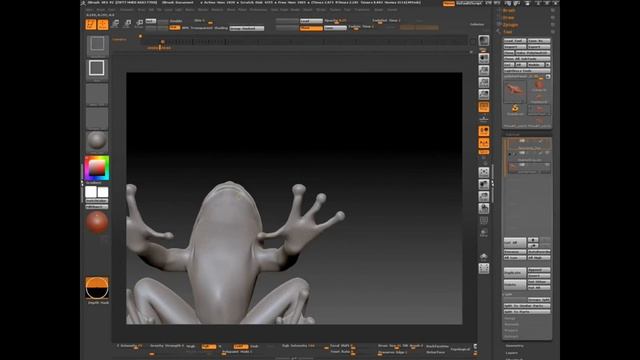The width and height of the screenshot is (640, 360).
Task: Open the Document menu in menu bar
Action: (127, 9)
